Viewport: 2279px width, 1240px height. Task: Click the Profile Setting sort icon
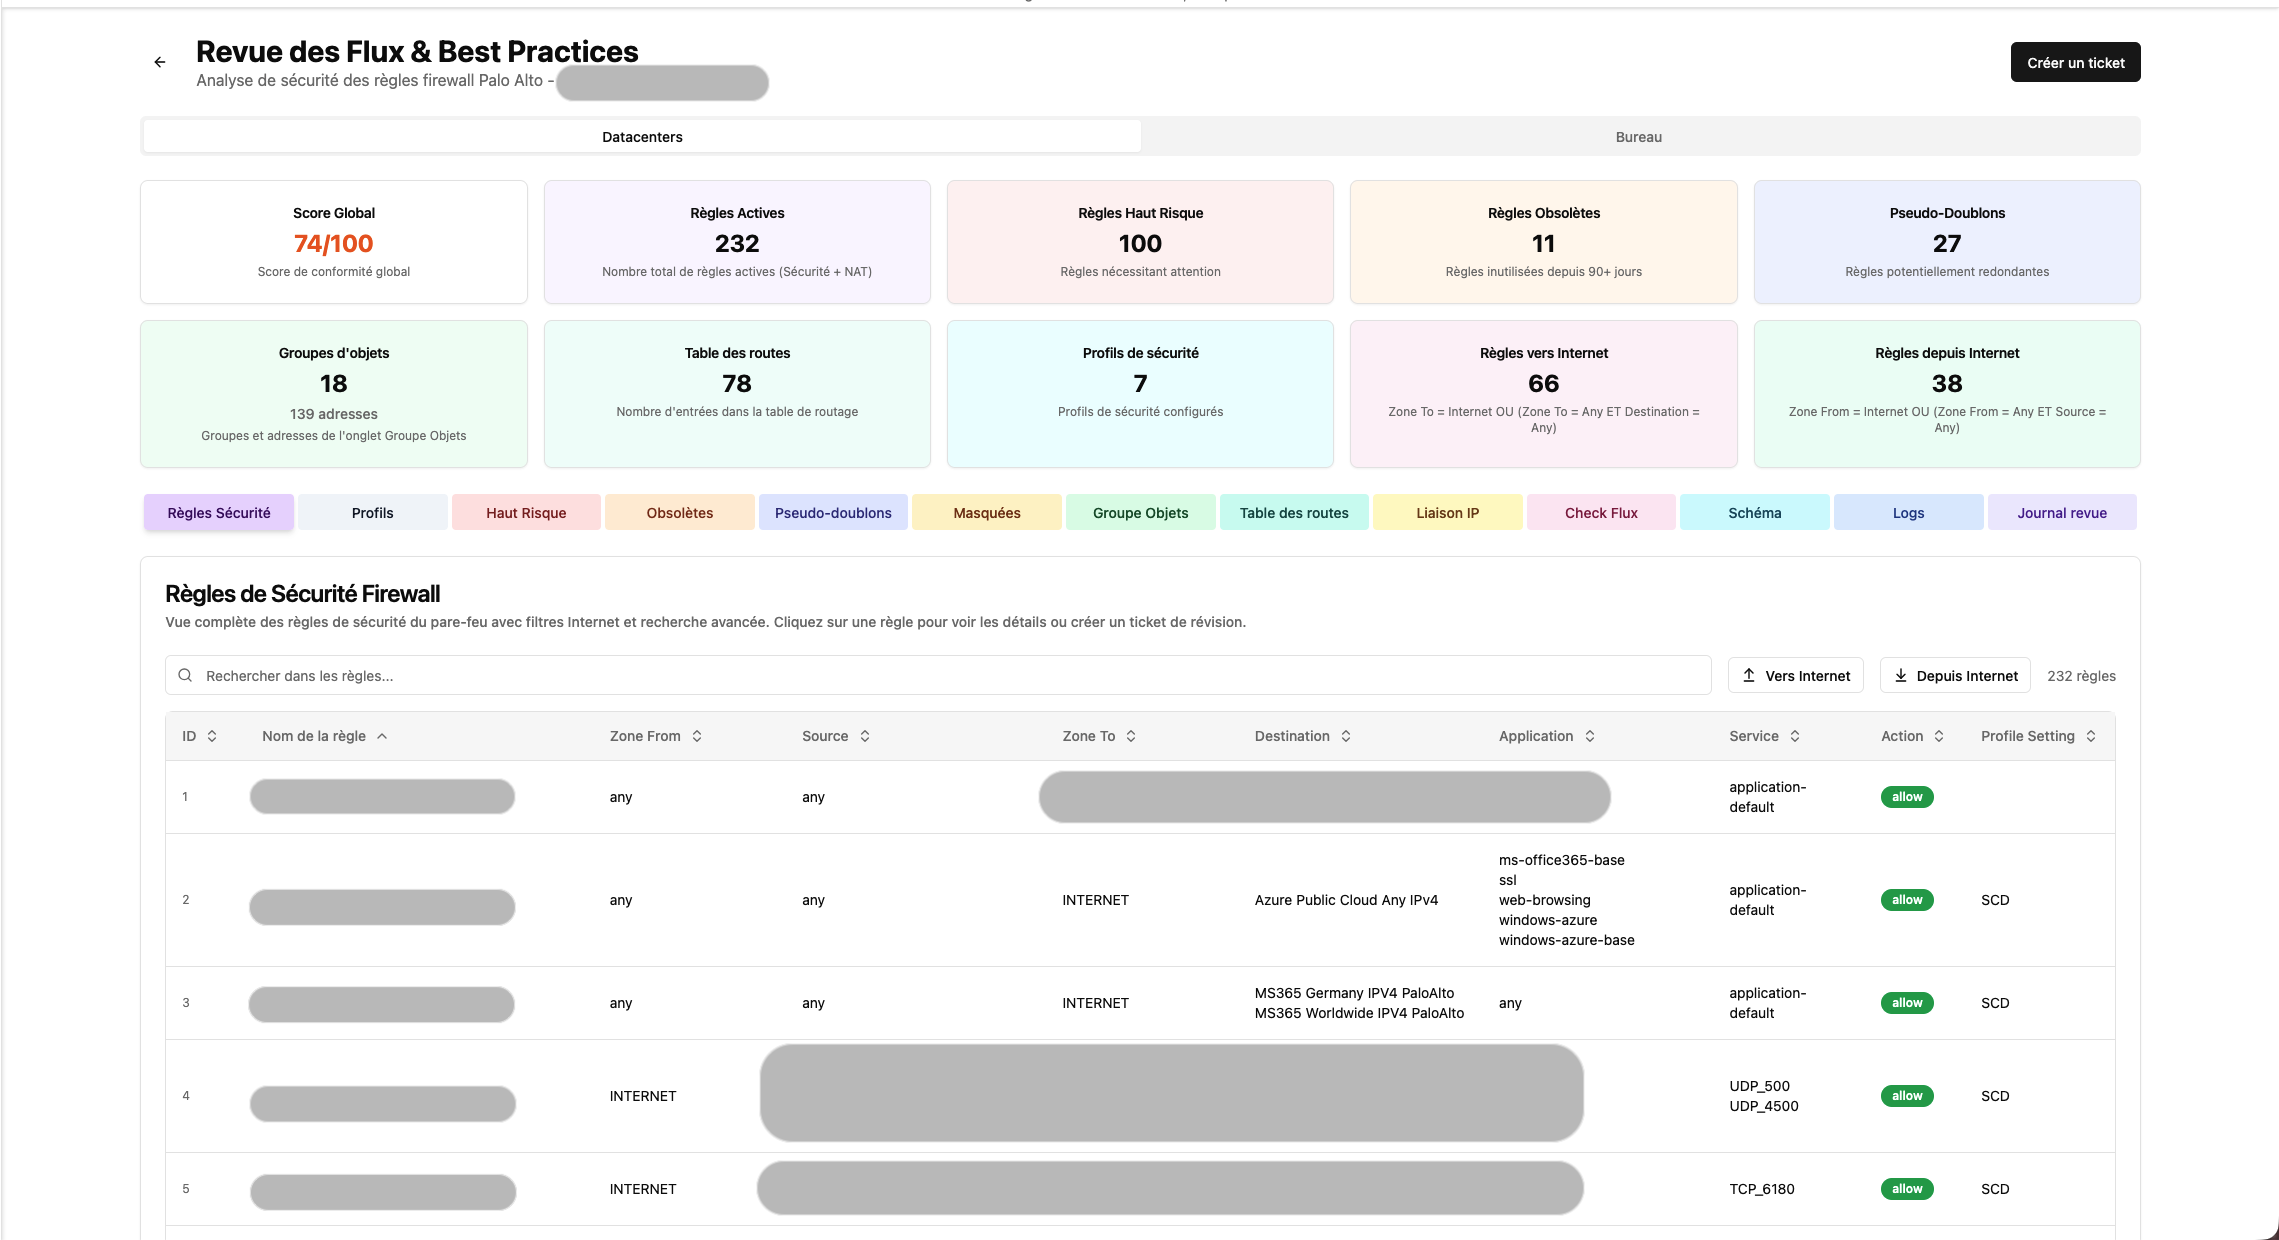pos(2091,736)
